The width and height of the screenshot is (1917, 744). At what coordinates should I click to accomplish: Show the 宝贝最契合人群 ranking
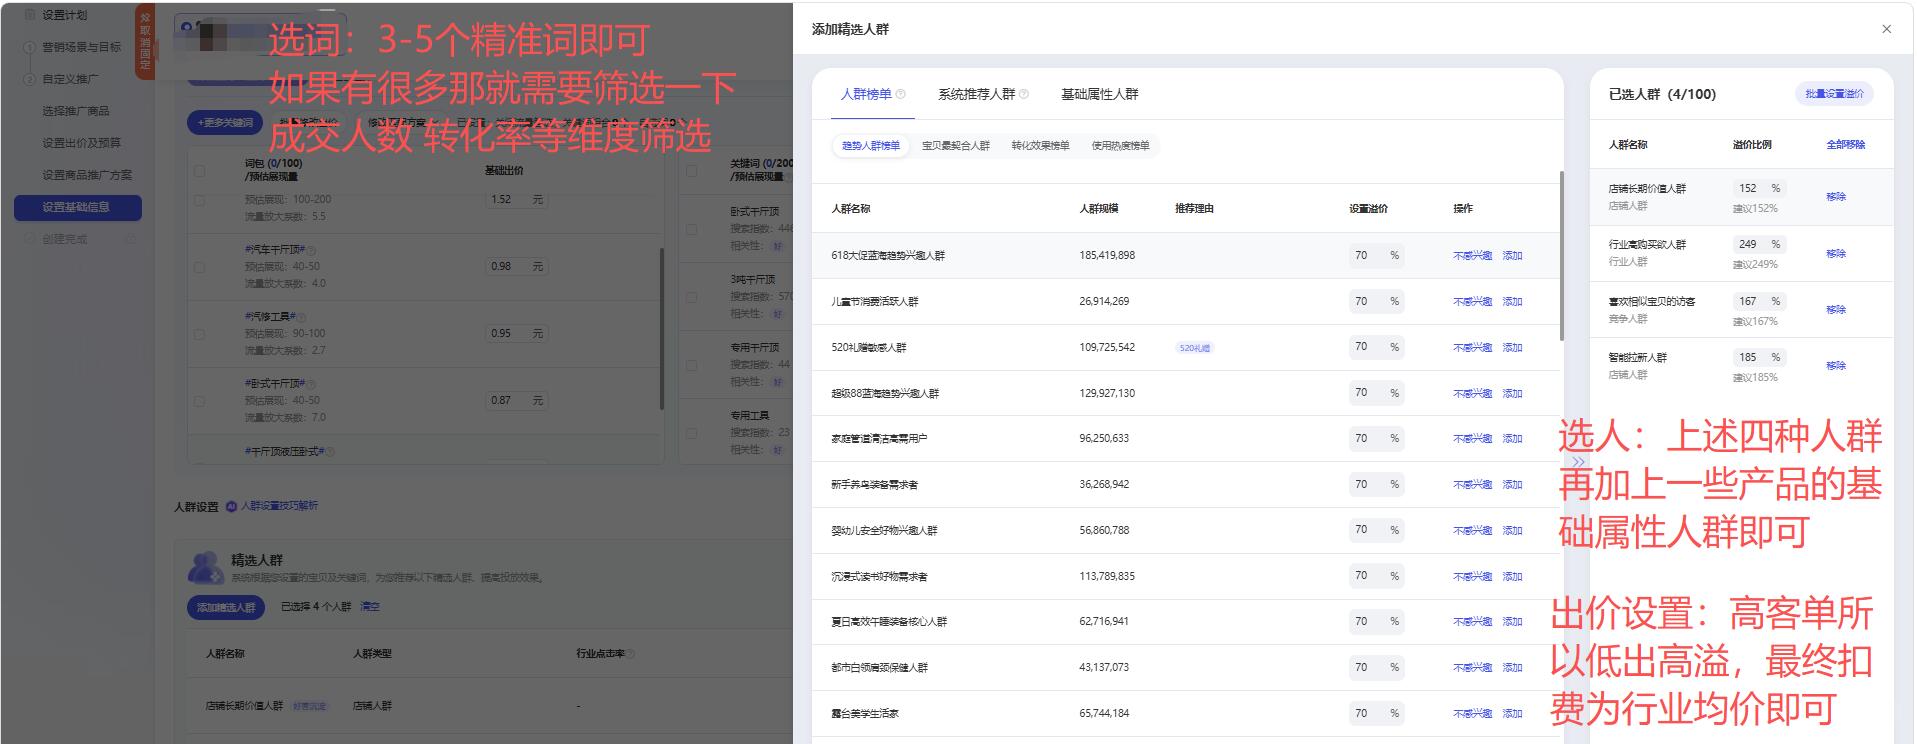(955, 146)
